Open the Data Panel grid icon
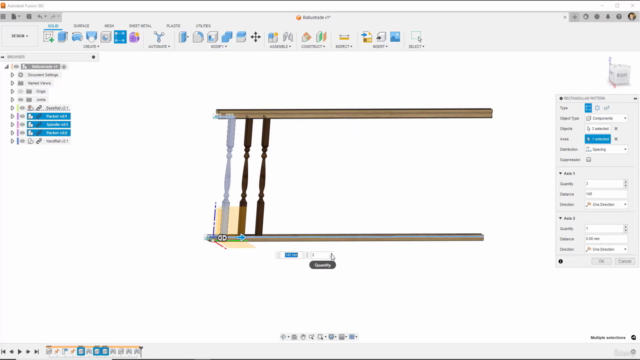Viewport: 640px width, 360px height. click(3, 17)
